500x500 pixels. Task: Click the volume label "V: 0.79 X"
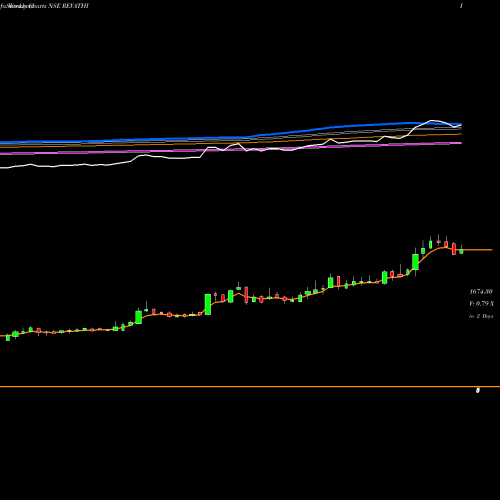(x=482, y=304)
